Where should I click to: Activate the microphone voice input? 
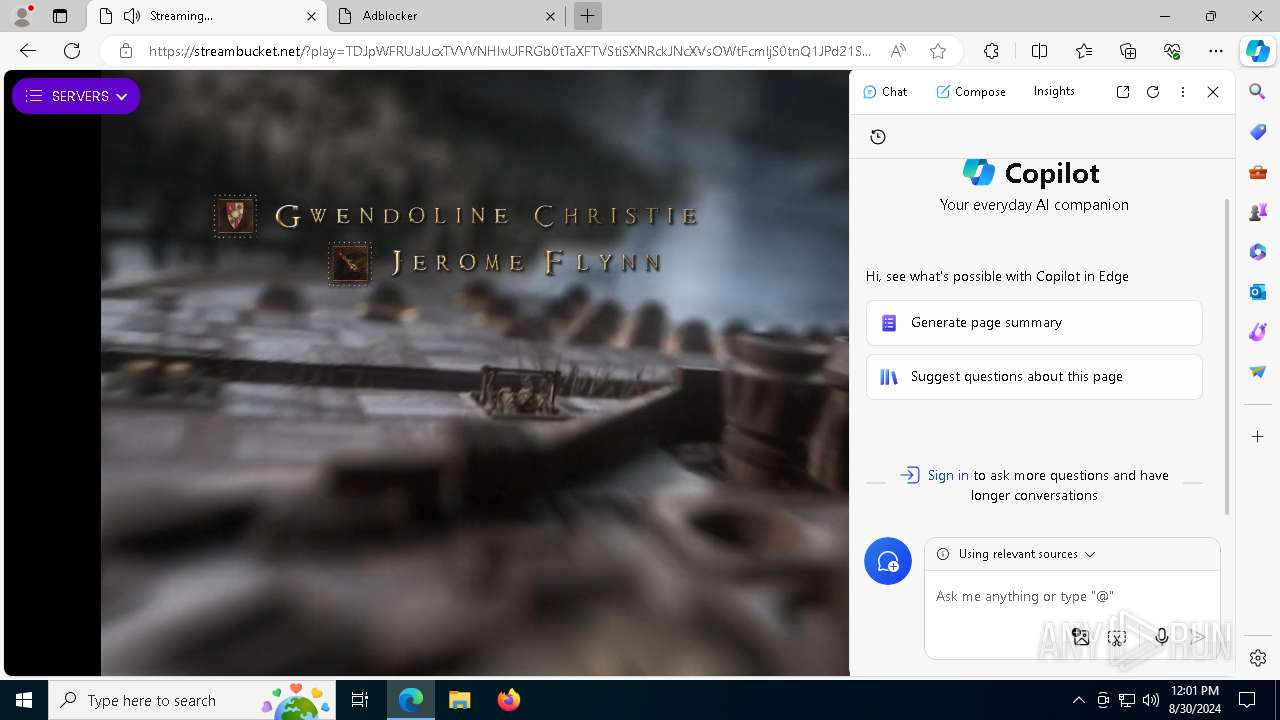pyautogui.click(x=1162, y=637)
